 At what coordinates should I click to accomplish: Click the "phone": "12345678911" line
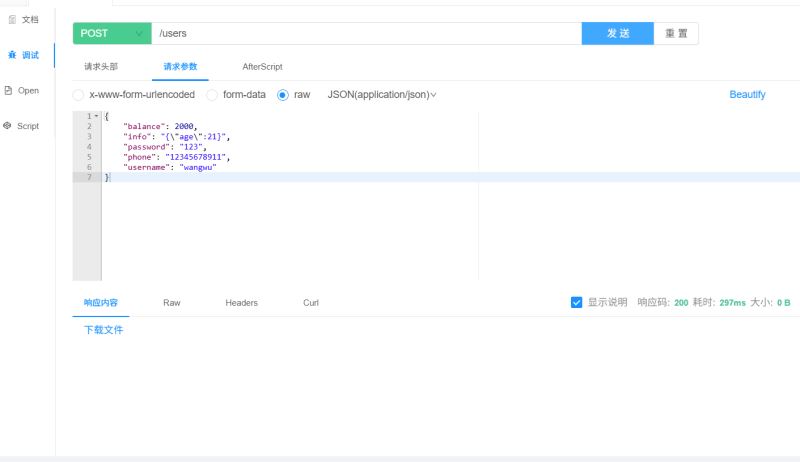177,157
